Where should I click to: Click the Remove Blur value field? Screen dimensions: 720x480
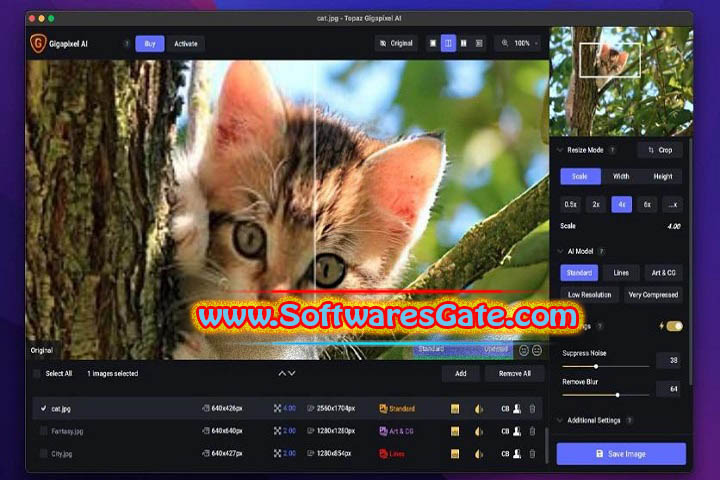pyautogui.click(x=668, y=389)
